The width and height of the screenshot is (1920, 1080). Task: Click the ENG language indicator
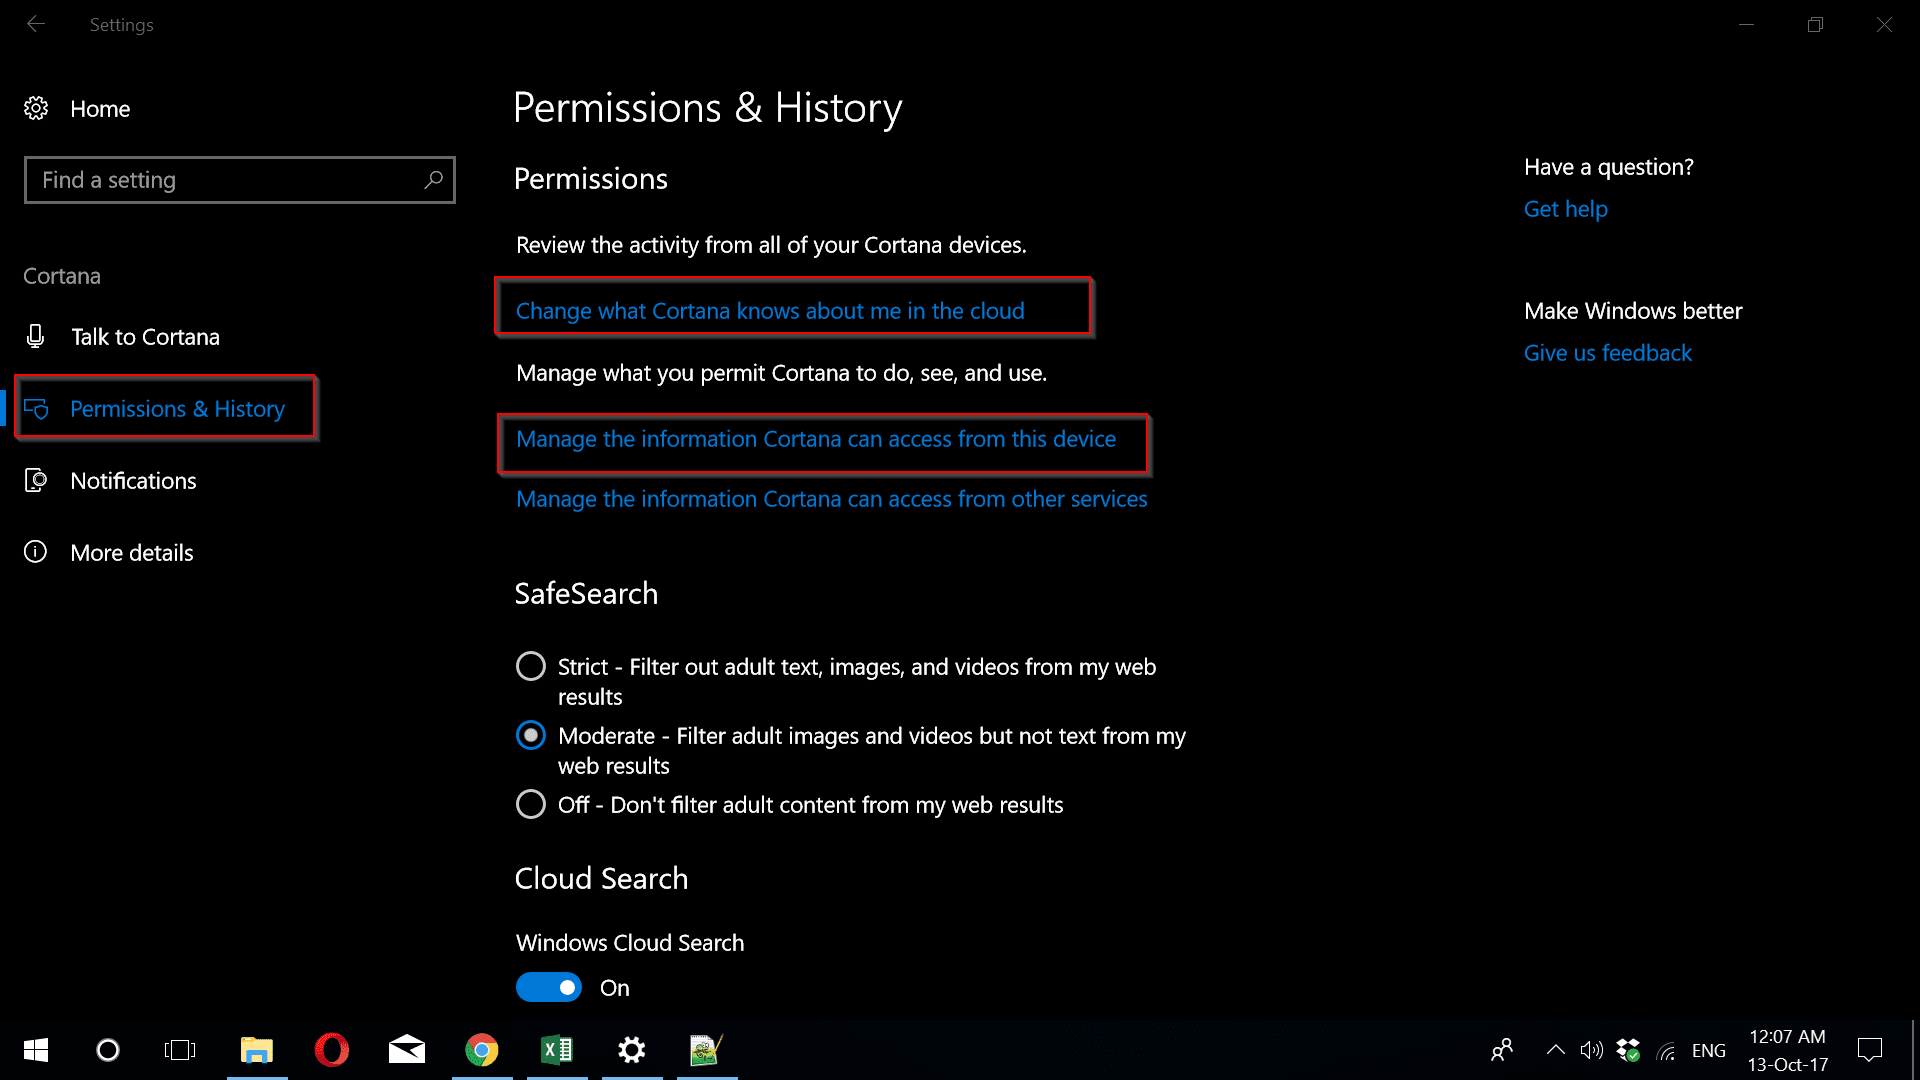(x=1709, y=1050)
